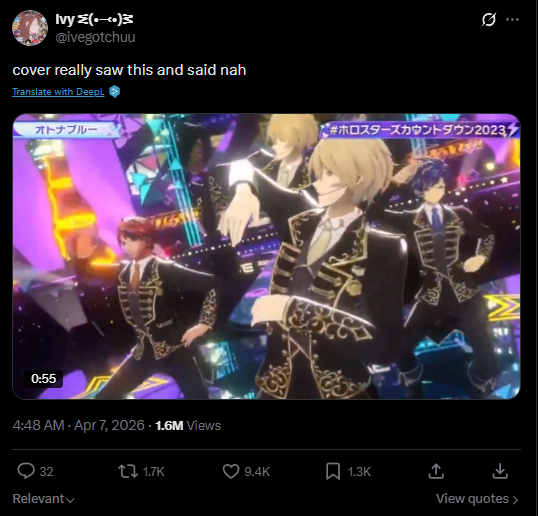Click the Translate with DeepL link

58,92
